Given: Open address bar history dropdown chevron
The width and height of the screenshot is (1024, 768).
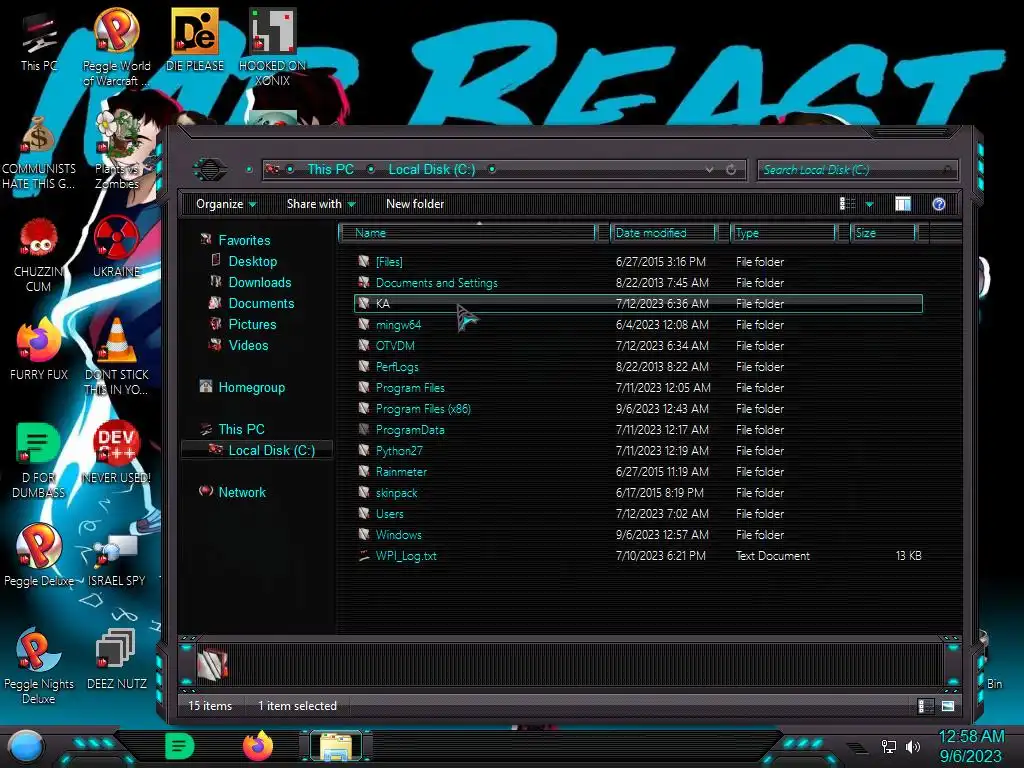Looking at the screenshot, I should pyautogui.click(x=709, y=170).
